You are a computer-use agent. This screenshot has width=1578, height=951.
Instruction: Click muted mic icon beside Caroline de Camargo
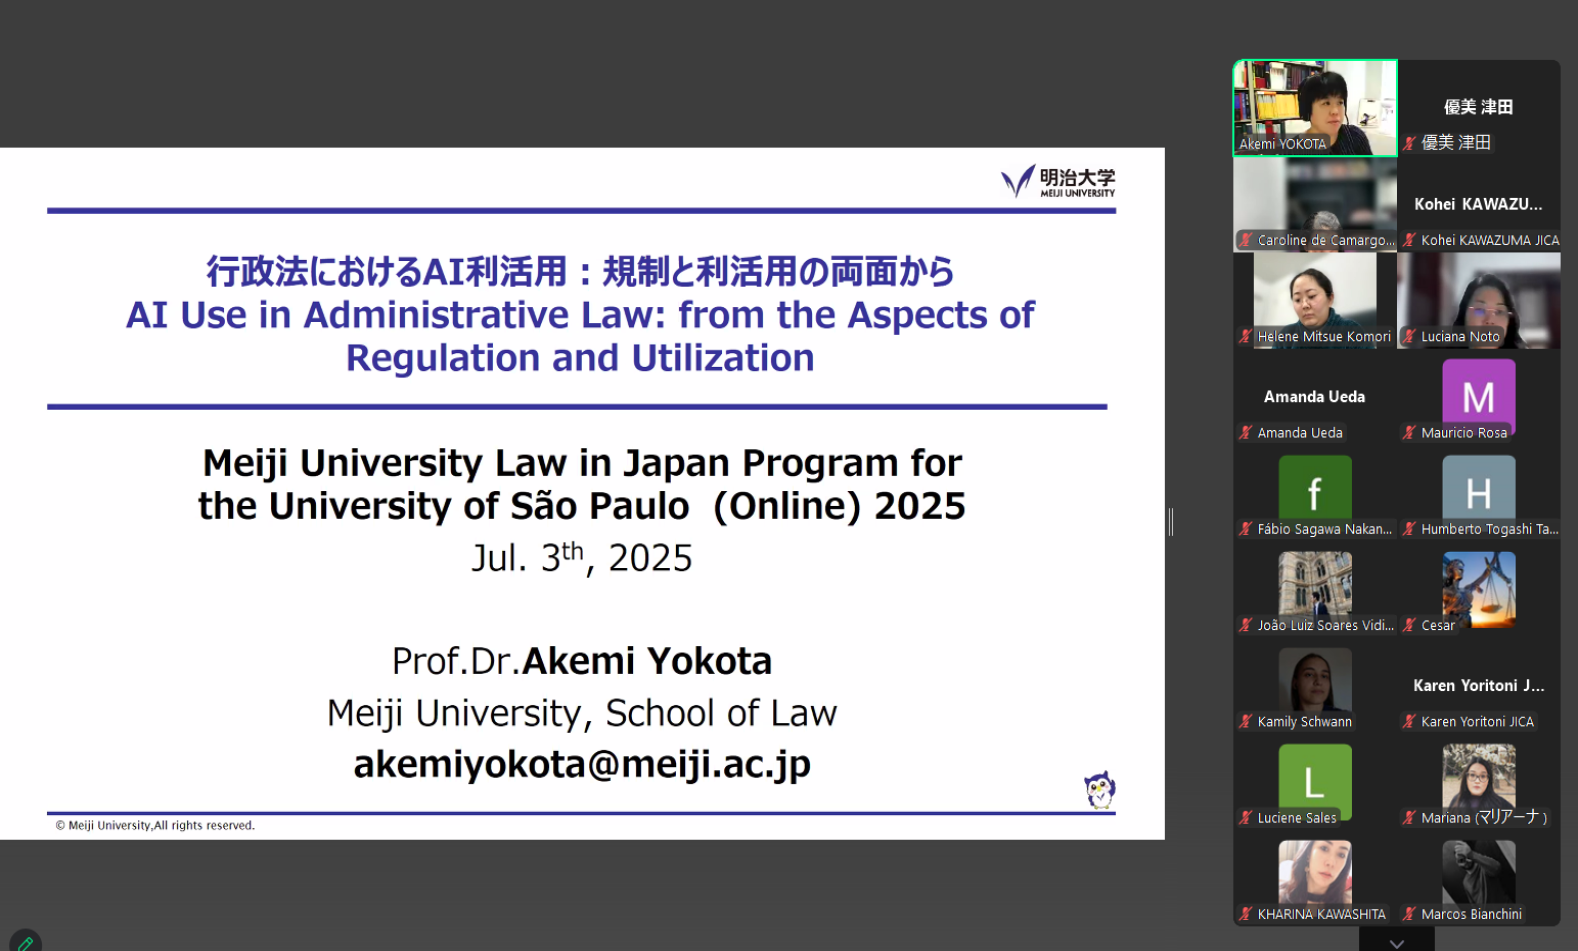click(1246, 240)
